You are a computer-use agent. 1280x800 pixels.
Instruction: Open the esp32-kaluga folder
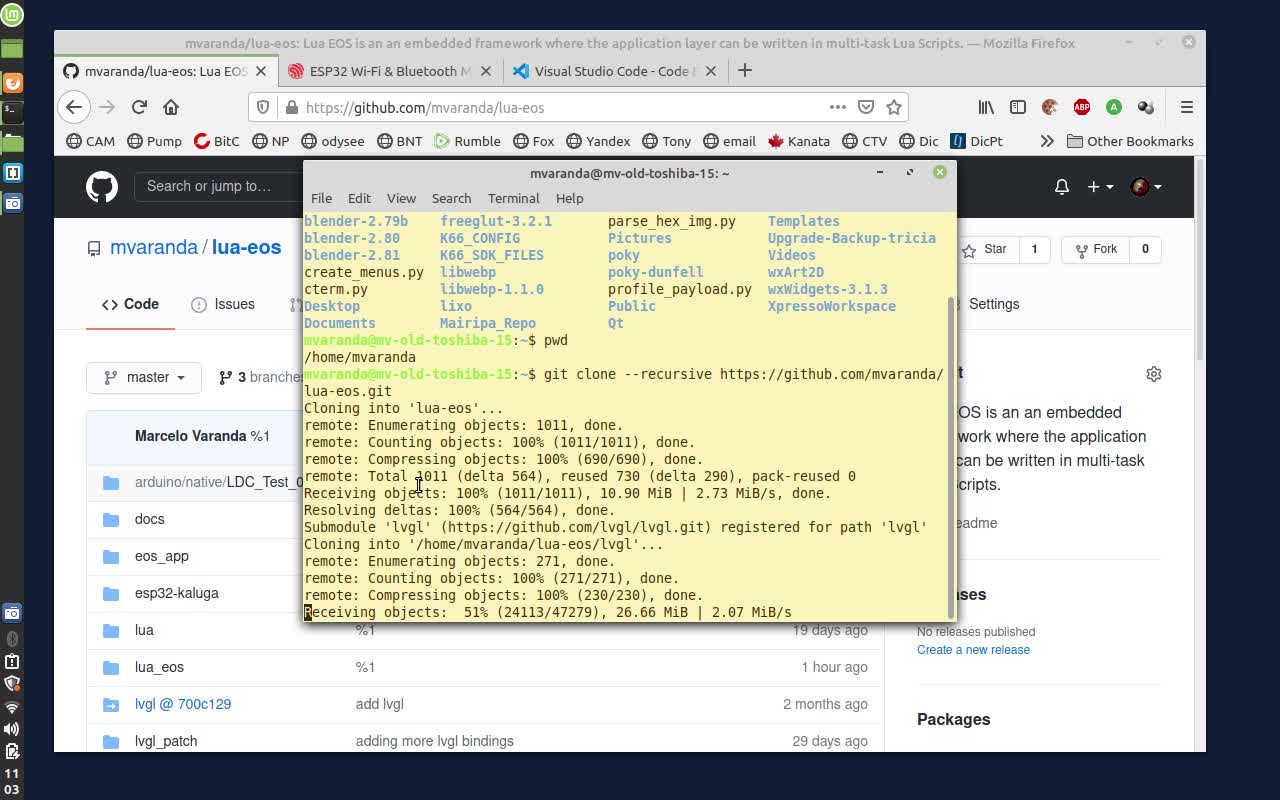(177, 593)
